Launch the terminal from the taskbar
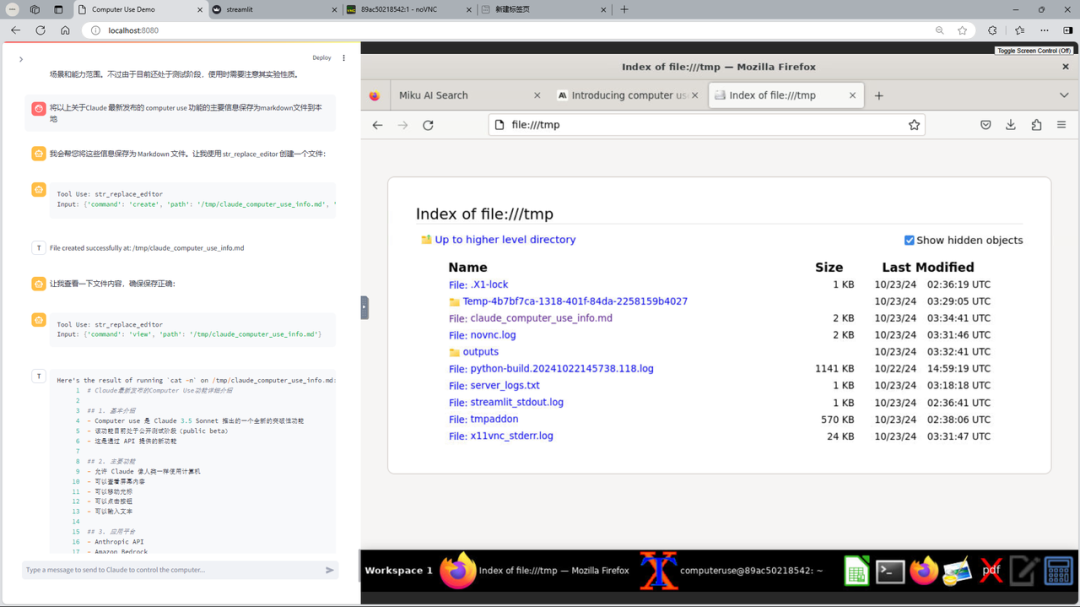 [x=890, y=570]
